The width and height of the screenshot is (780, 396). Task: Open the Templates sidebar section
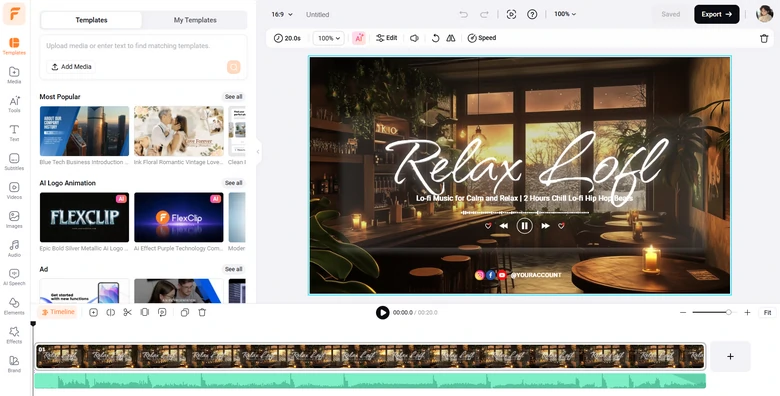pyautogui.click(x=14, y=46)
